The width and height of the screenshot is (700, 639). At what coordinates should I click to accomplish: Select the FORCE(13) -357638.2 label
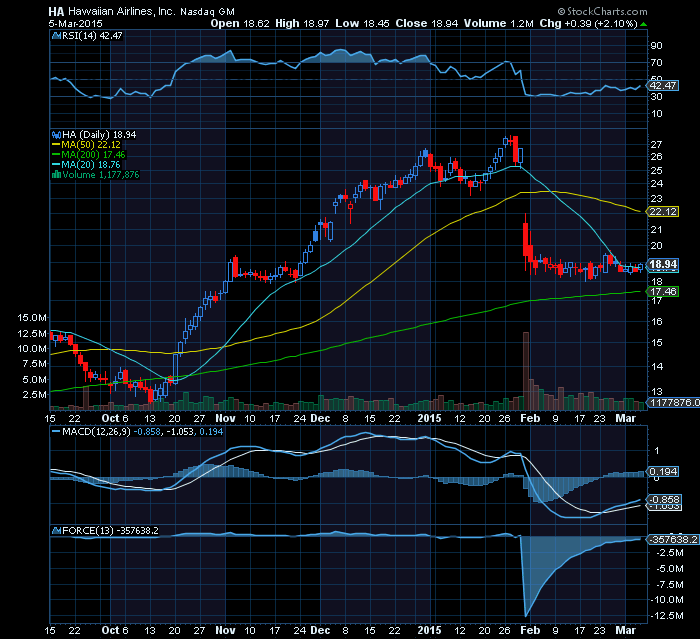[x=110, y=530]
